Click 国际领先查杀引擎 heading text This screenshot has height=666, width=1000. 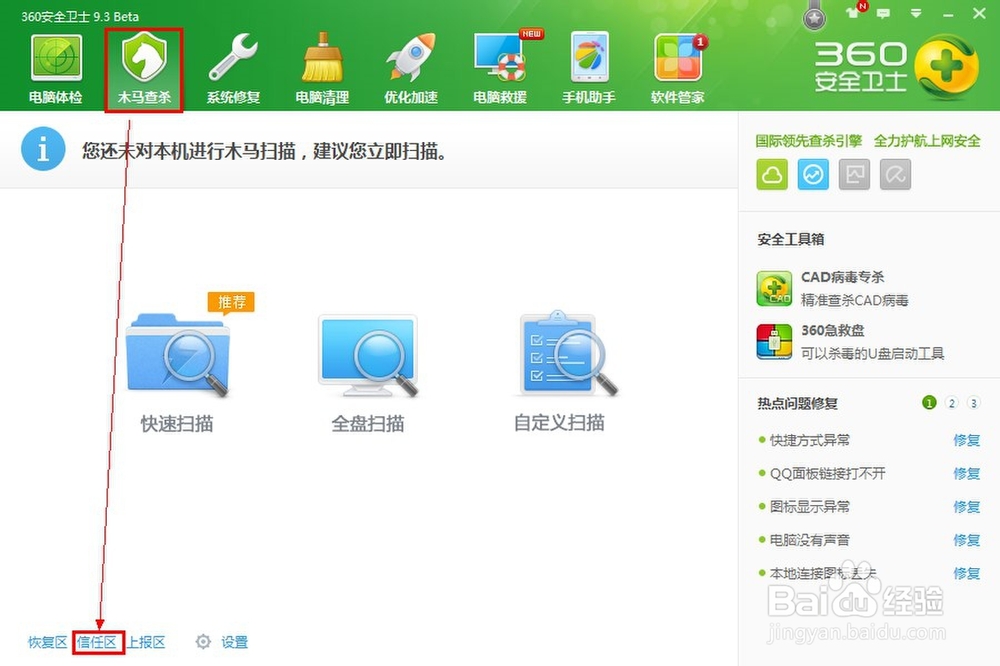coord(808,141)
